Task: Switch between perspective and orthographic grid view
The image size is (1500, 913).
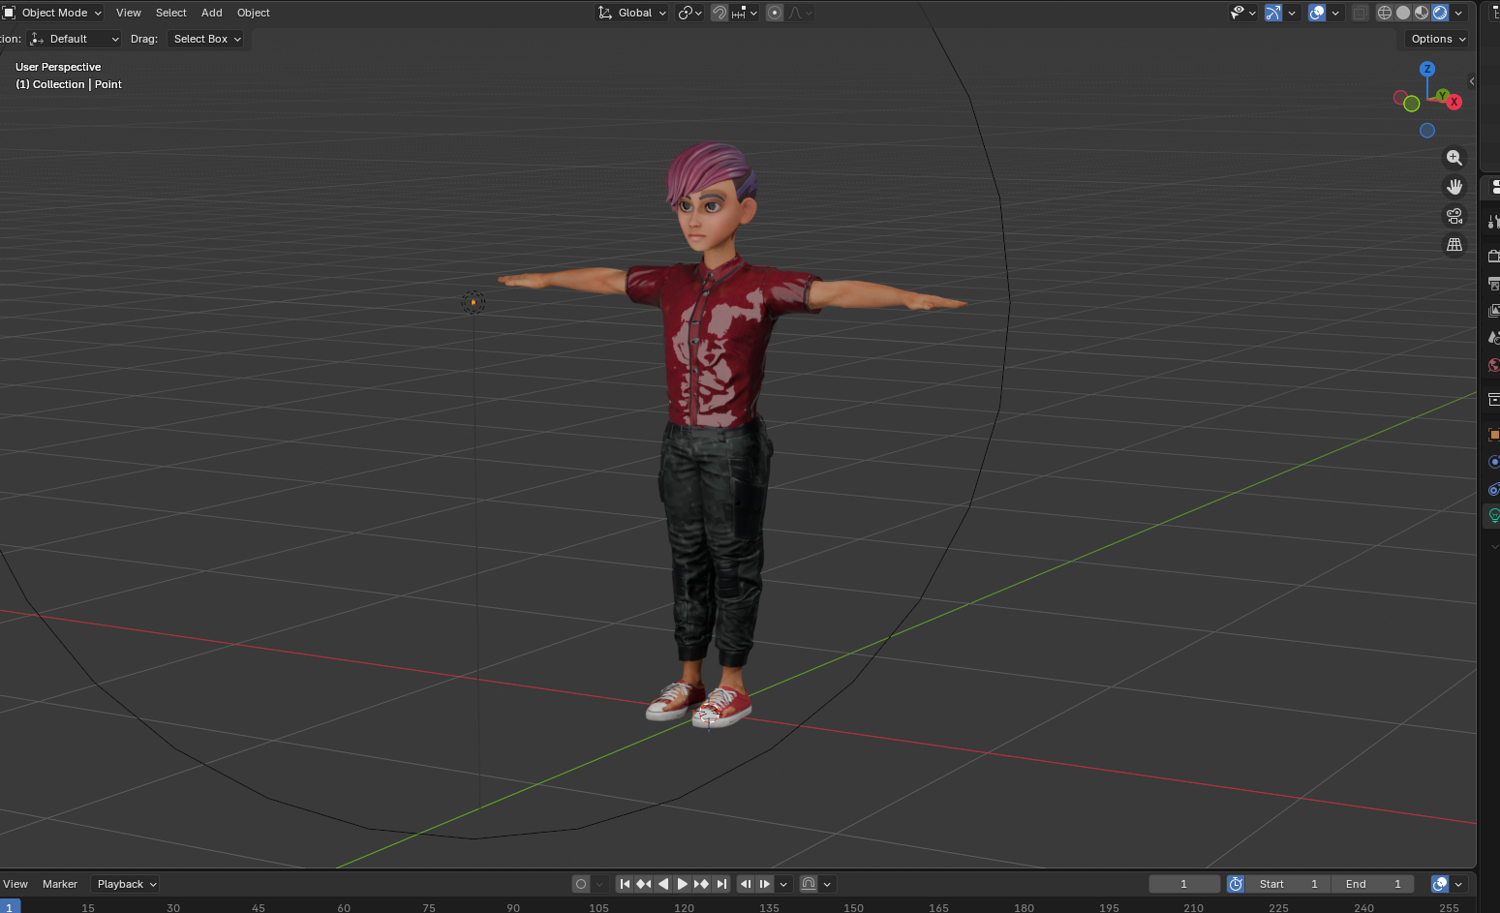Action: click(x=1454, y=245)
